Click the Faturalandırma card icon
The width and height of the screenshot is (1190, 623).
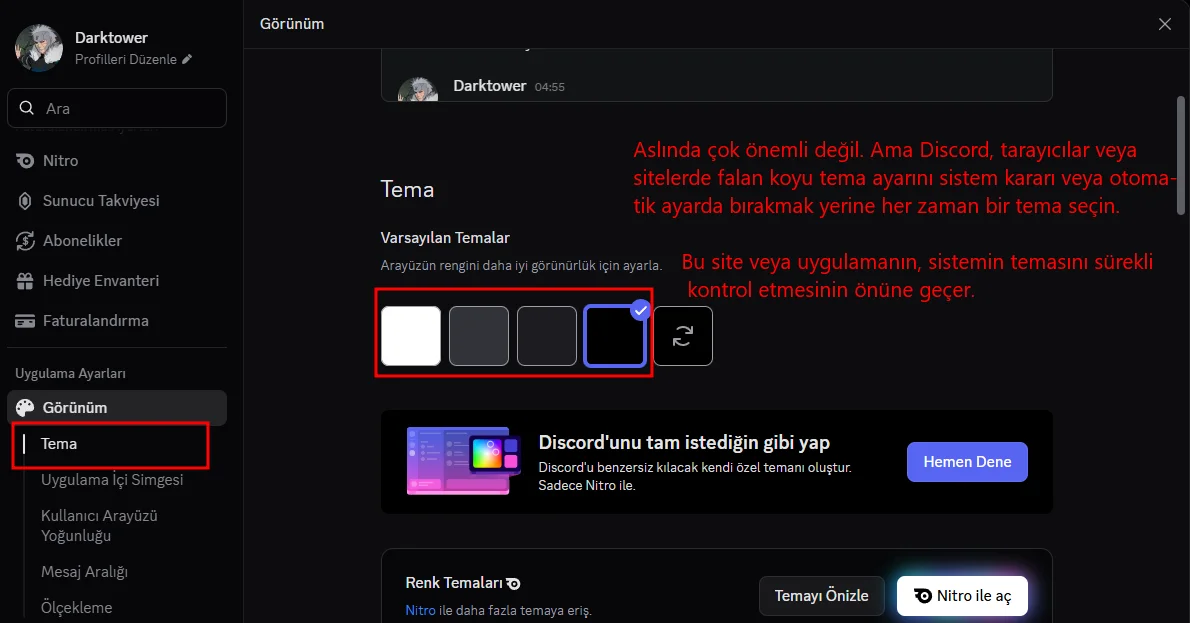pos(25,321)
